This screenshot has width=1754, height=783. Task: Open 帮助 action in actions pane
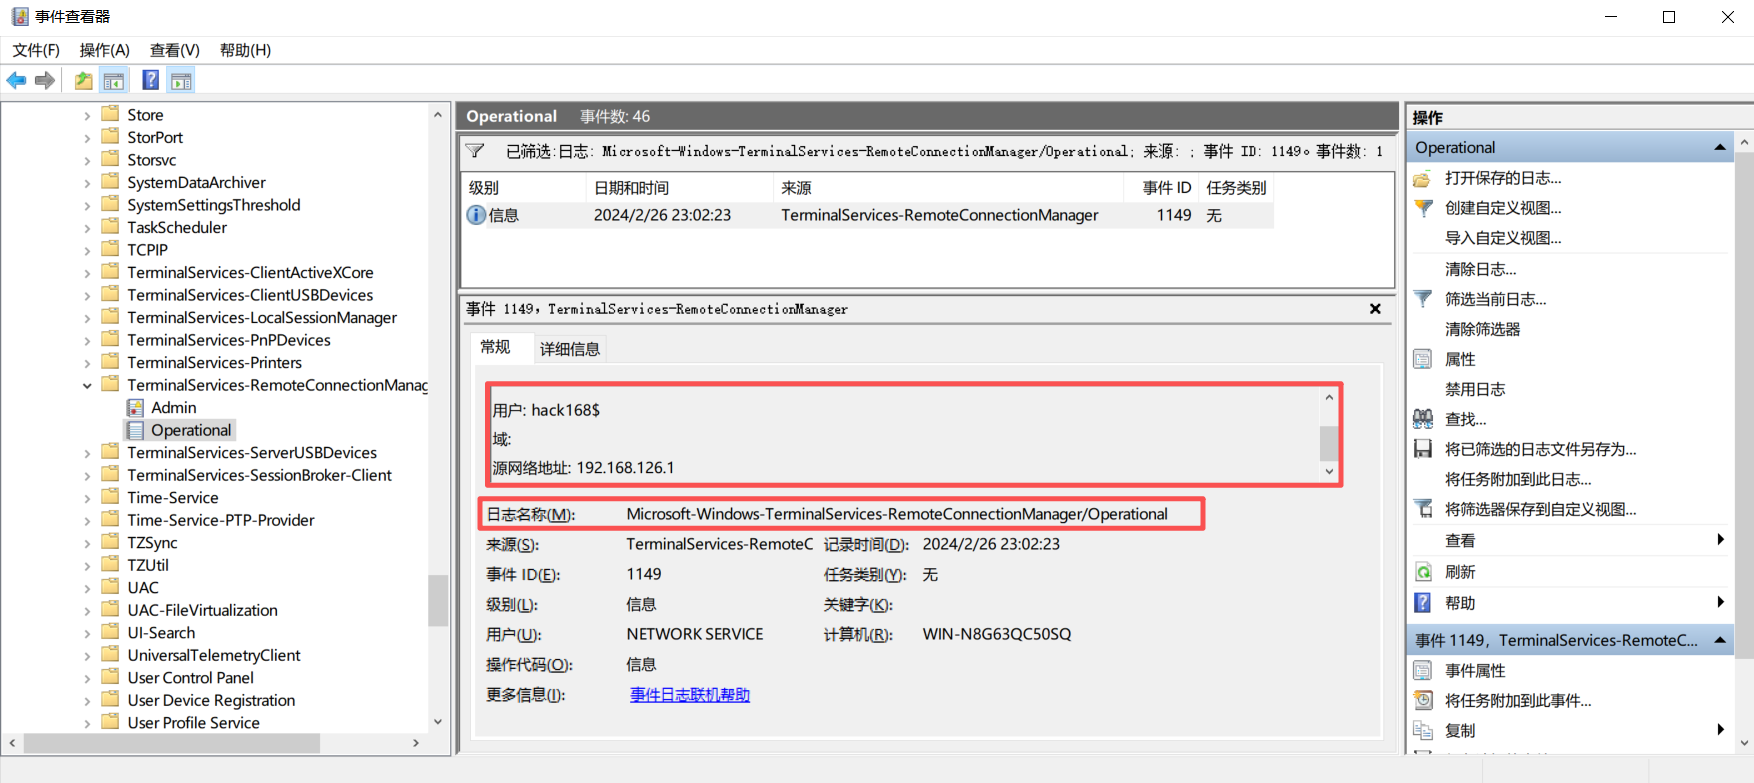pos(1460,603)
